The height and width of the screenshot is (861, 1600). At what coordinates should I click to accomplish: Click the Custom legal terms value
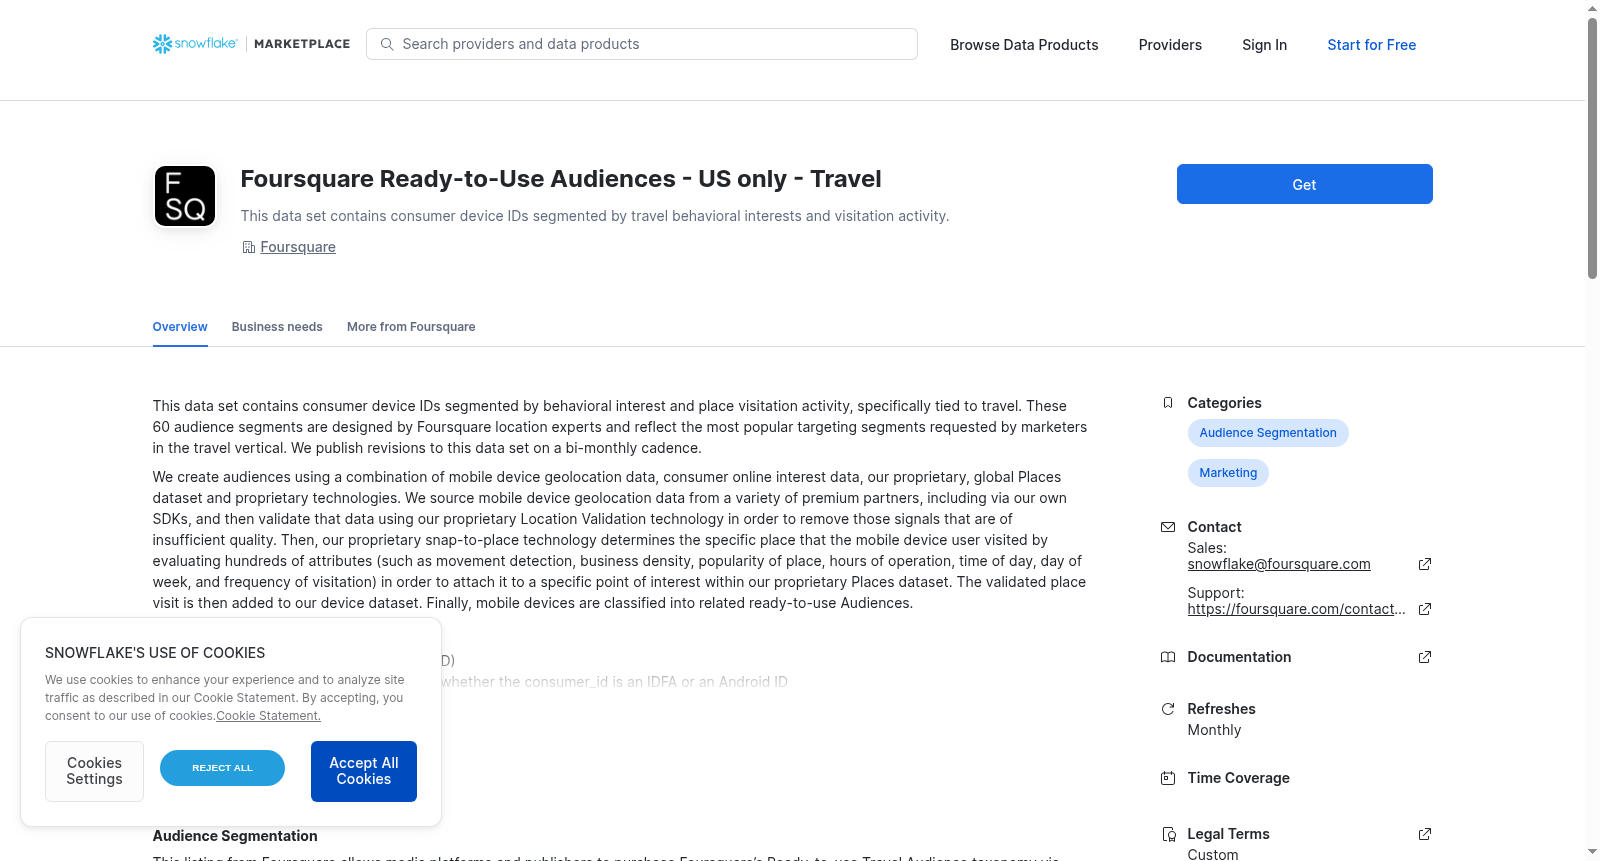point(1213,854)
